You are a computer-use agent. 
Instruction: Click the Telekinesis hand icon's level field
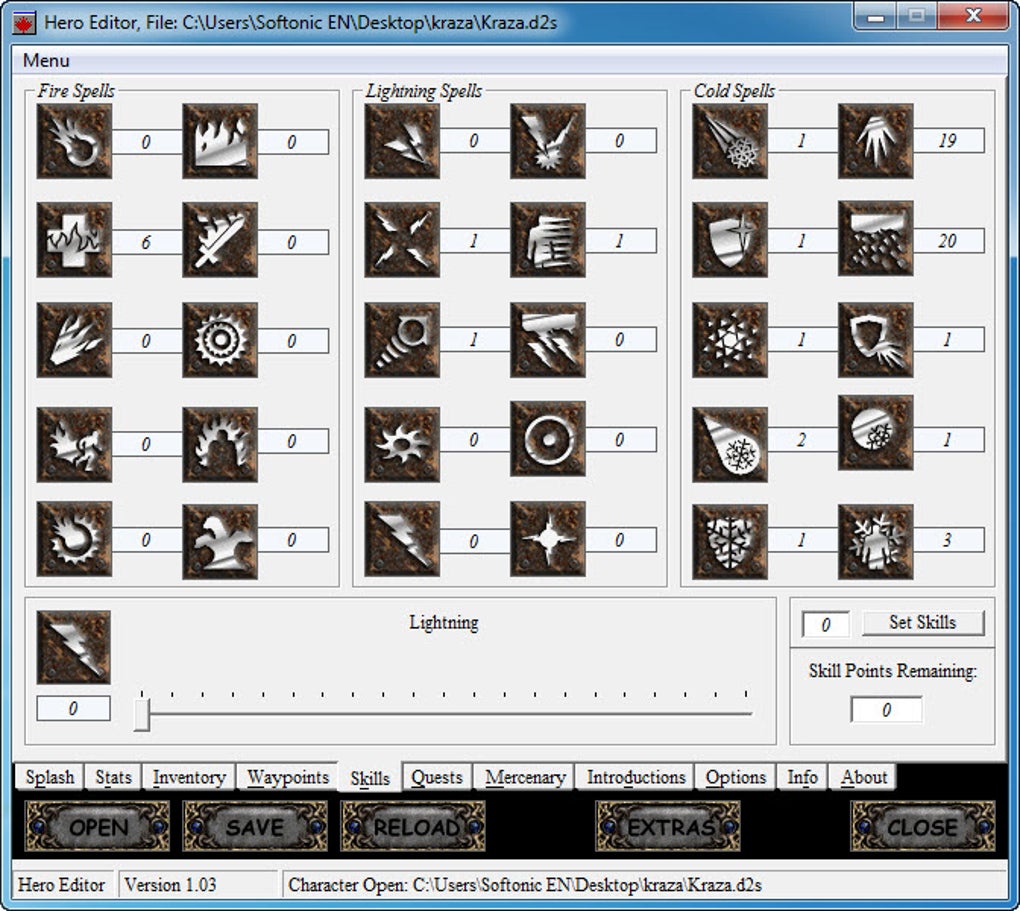621,241
